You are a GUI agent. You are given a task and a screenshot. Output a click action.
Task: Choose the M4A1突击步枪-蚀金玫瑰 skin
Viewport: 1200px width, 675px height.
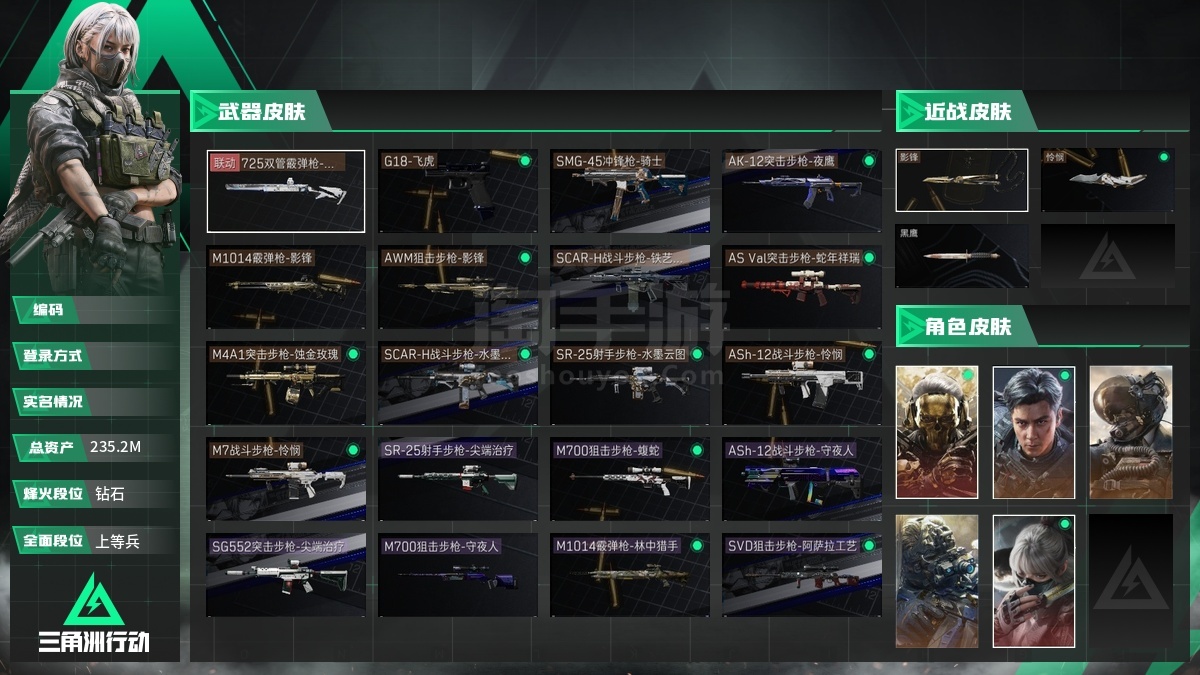point(286,383)
